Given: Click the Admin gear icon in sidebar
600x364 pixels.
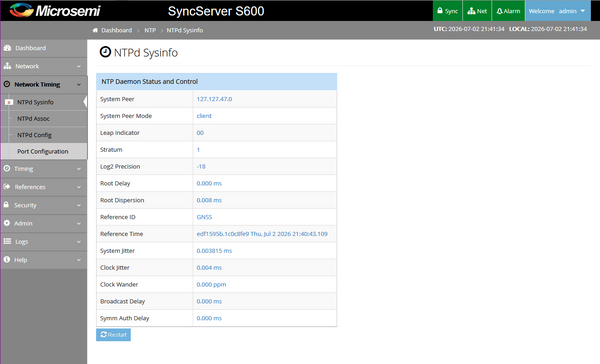Looking at the screenshot, I should pos(7,223).
